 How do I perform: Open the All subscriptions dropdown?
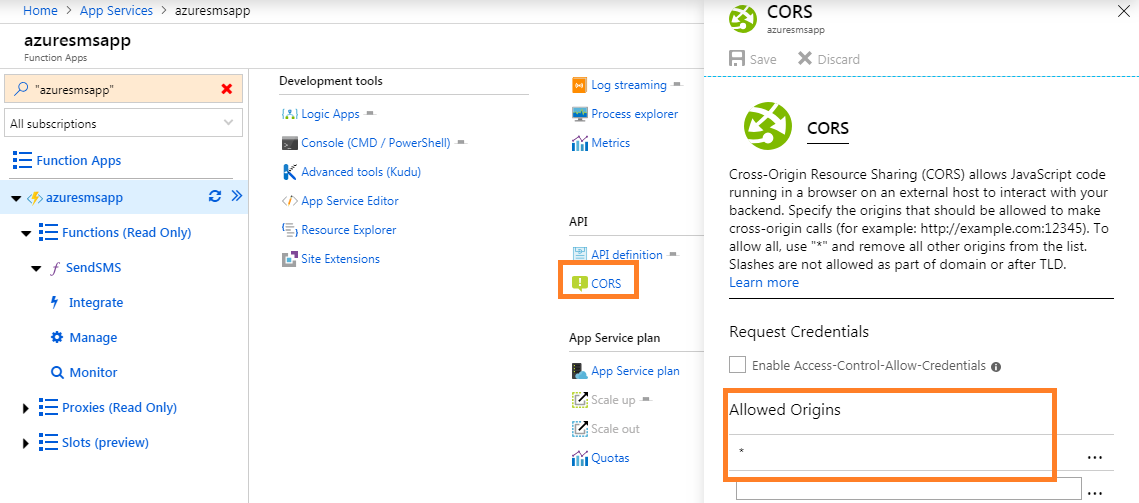123,124
